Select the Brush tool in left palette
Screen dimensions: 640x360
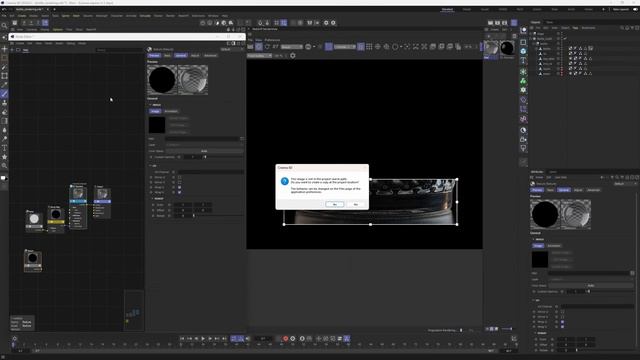pyautogui.click(x=4, y=94)
